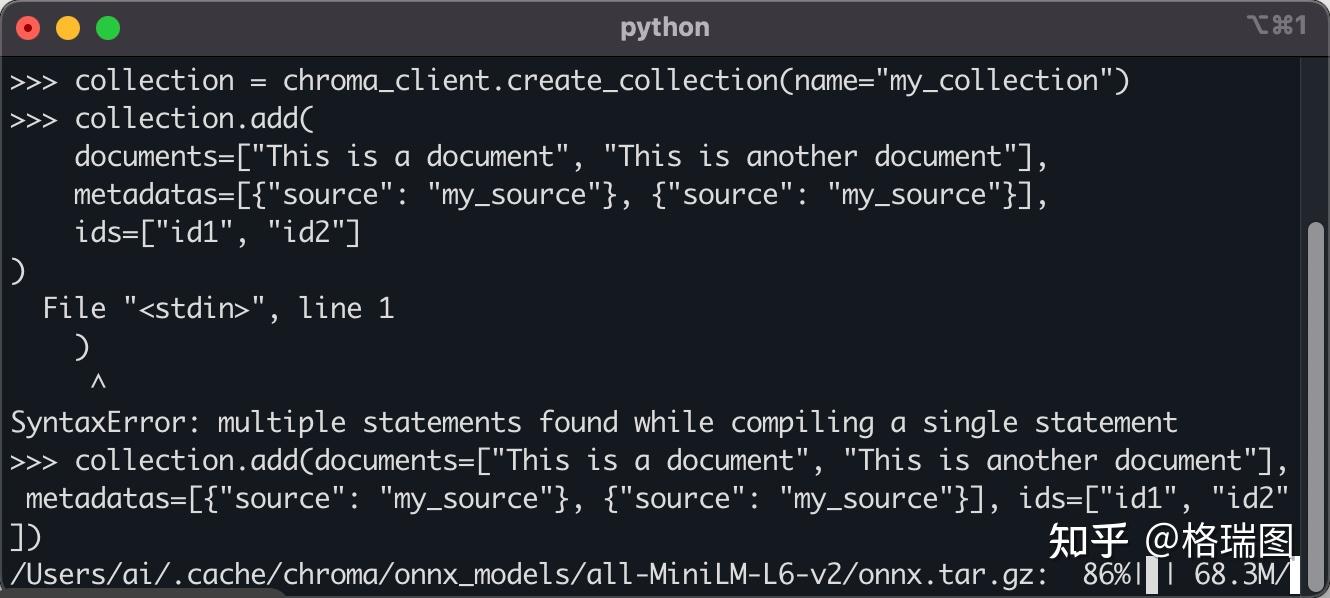Click the word SyntaxError in the error message
Screen dimensions: 1330x598
(x=99, y=422)
